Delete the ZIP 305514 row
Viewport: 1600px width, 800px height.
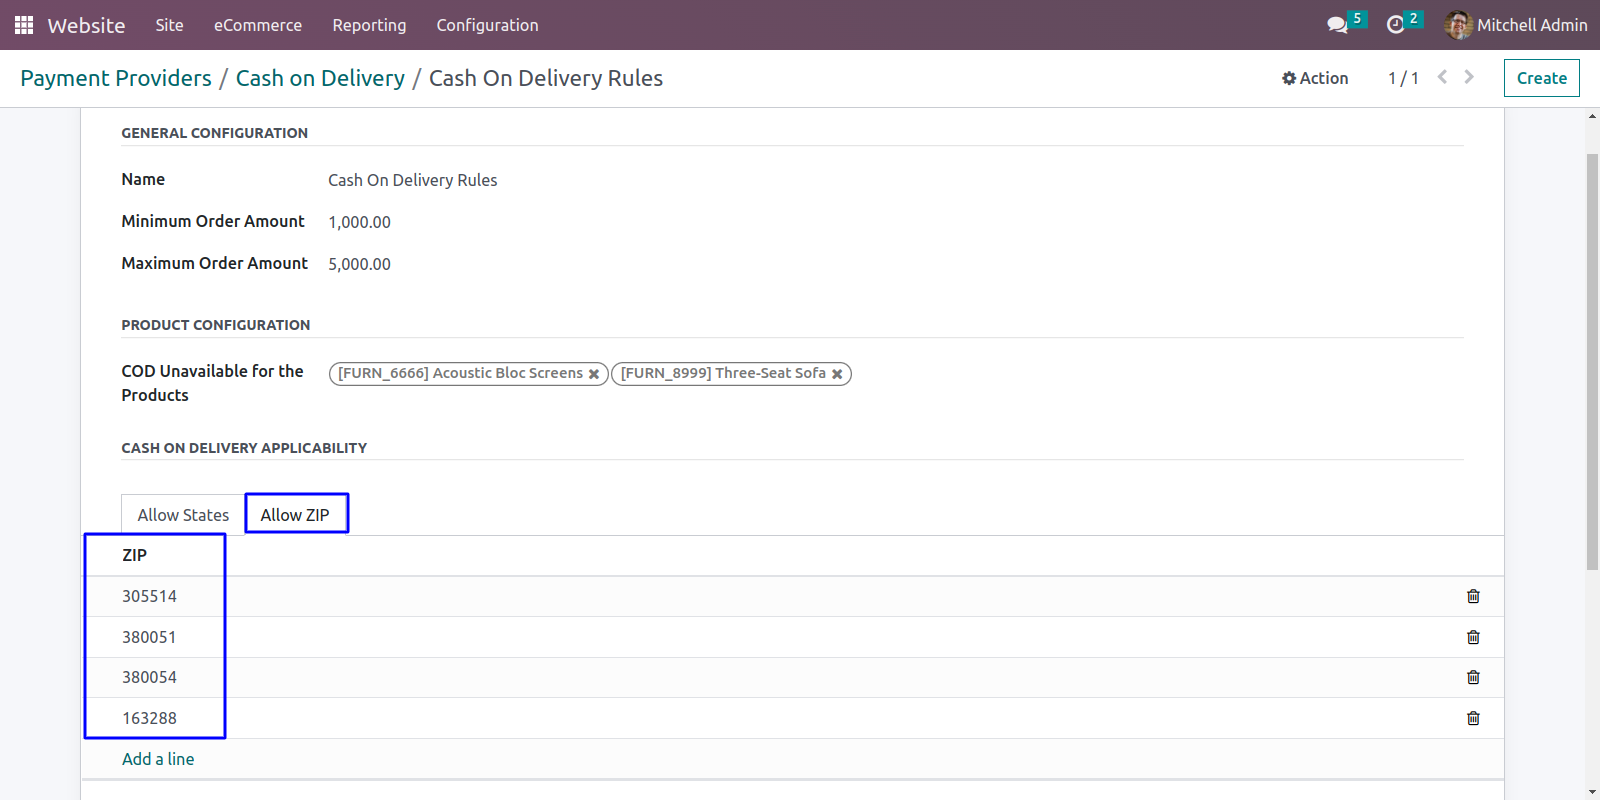[x=1473, y=596]
